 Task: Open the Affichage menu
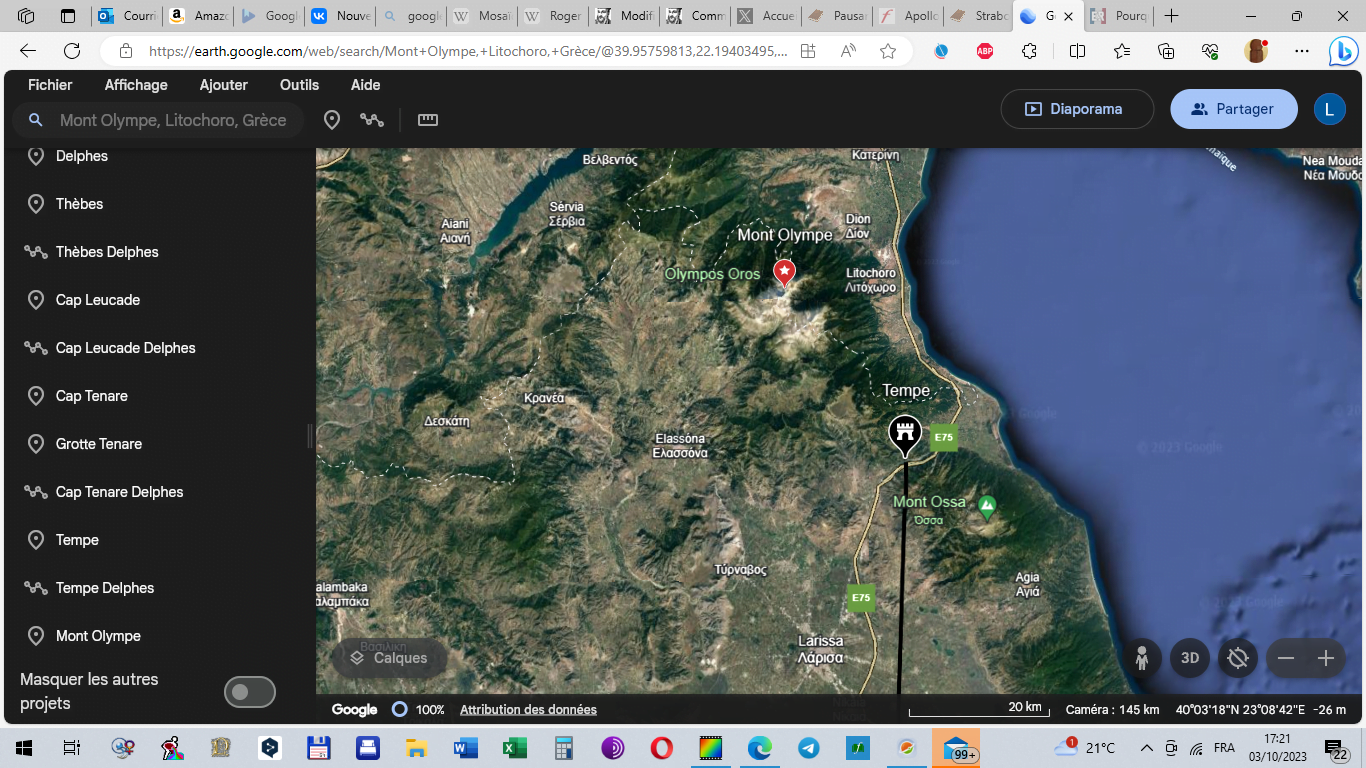[x=136, y=85]
